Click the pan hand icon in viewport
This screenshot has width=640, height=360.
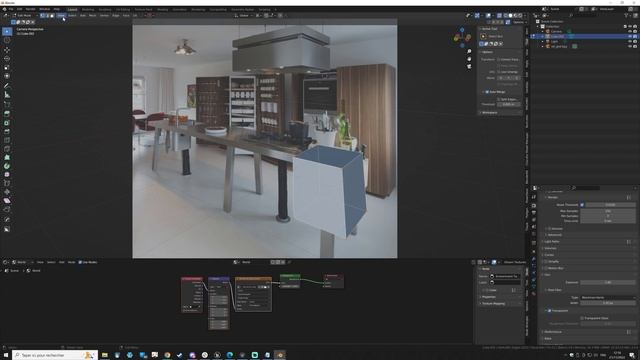tap(469, 59)
